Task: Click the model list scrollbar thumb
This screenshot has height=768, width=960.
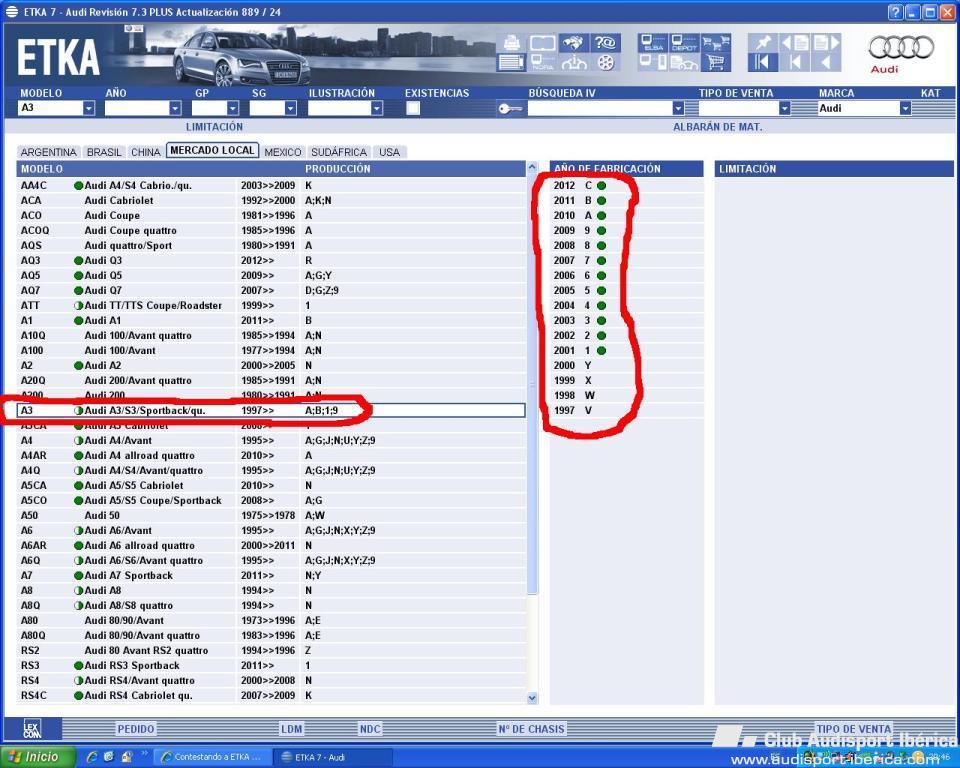Action: coord(532,383)
